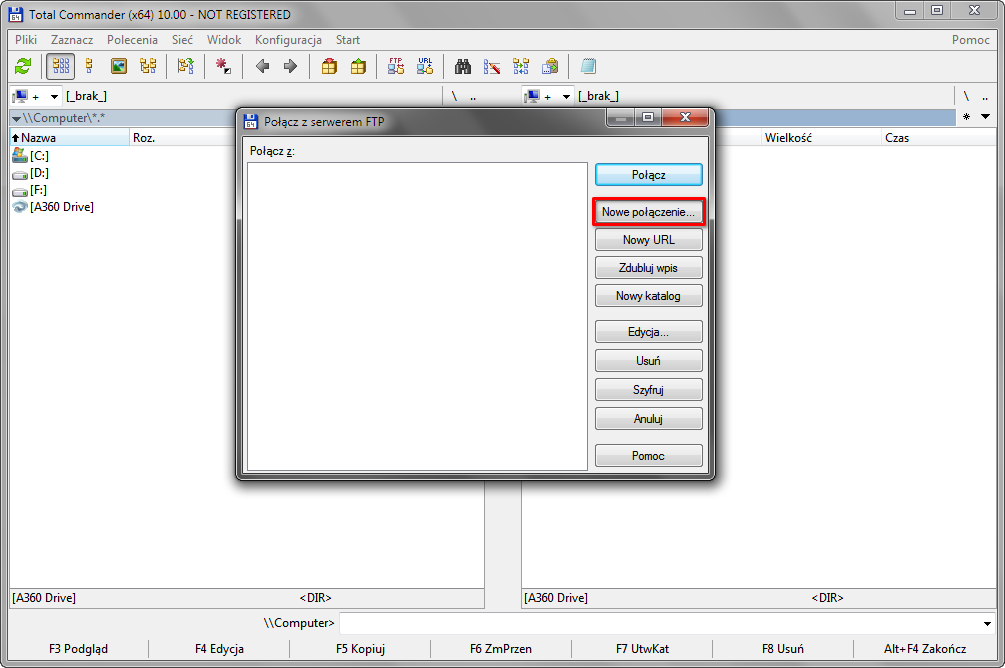Click the Anuluj button
The height and width of the screenshot is (668, 1005).
tap(649, 419)
